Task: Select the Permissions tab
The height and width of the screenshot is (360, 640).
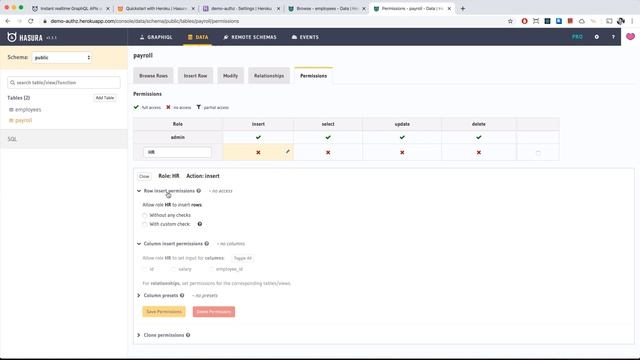Action: pyautogui.click(x=313, y=76)
